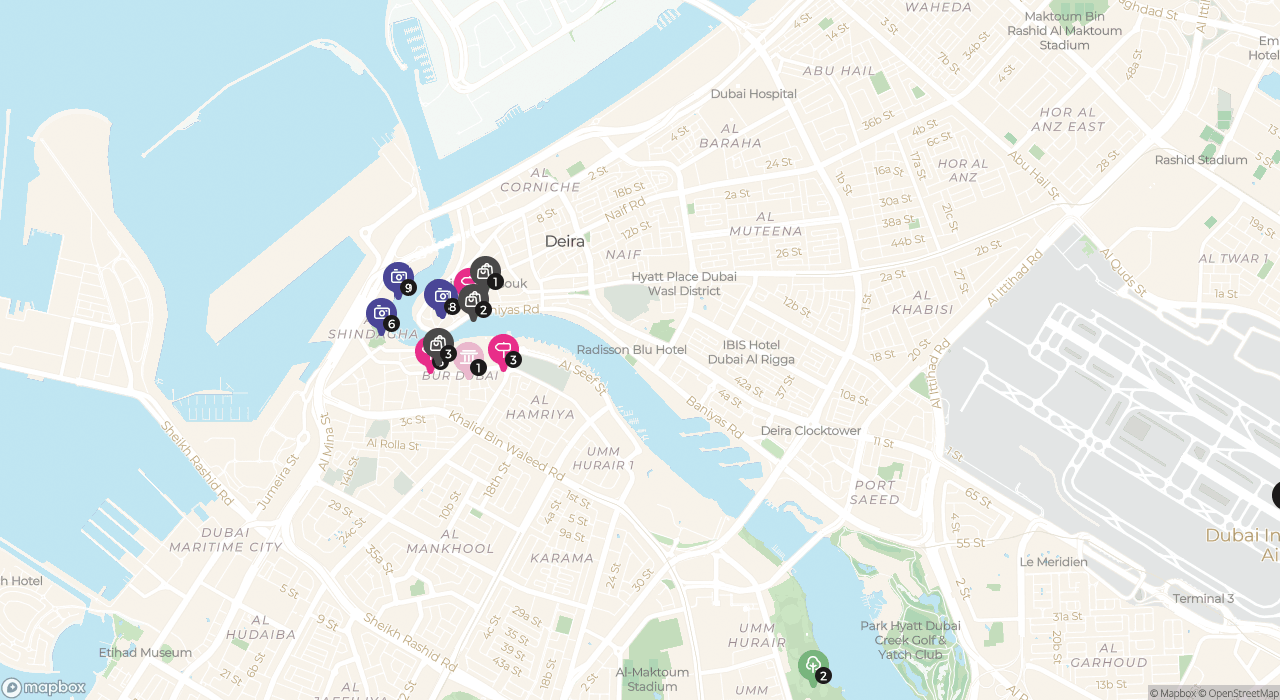Open the green park marker numbered 2
This screenshot has width=1280, height=700.
[813, 666]
